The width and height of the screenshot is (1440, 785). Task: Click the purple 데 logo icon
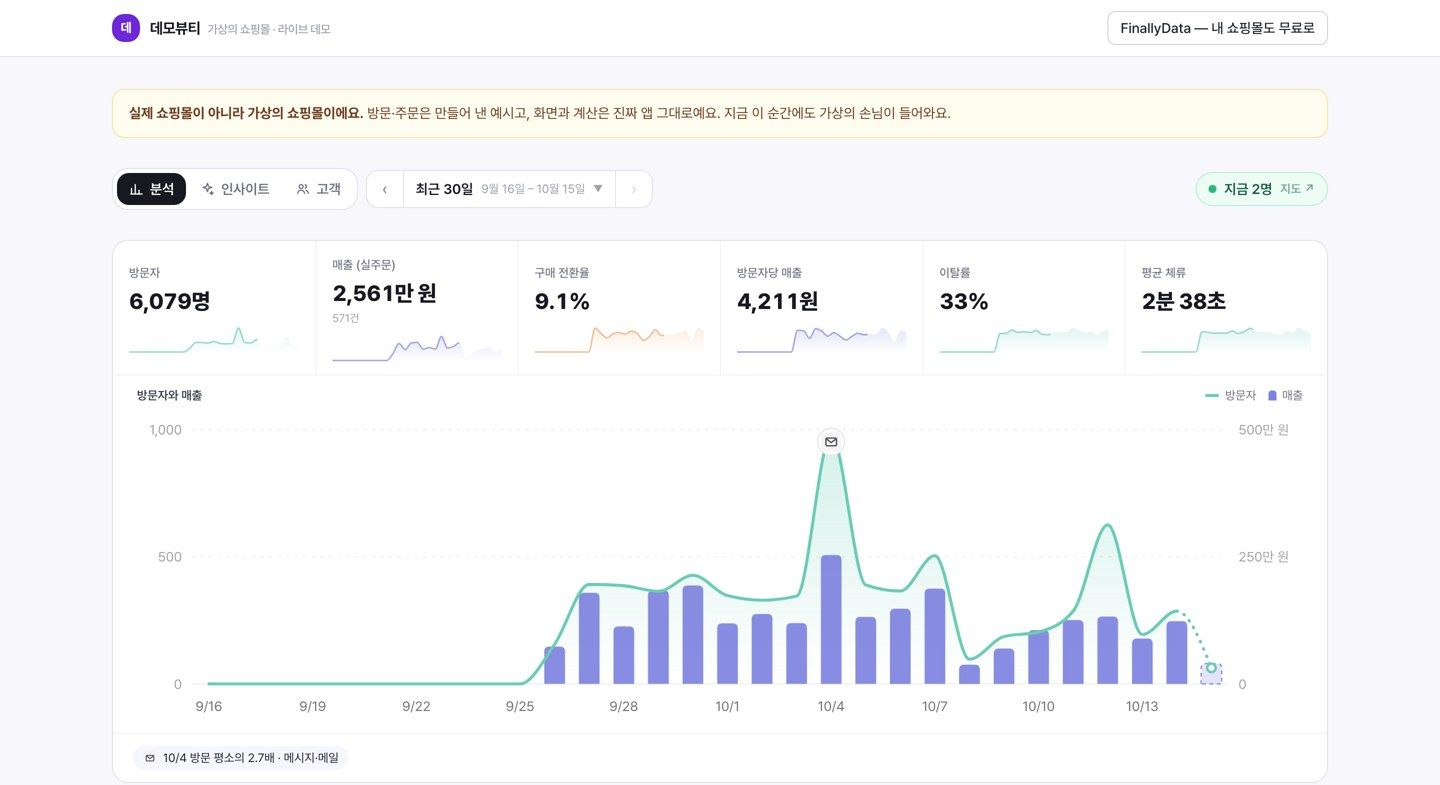point(126,28)
